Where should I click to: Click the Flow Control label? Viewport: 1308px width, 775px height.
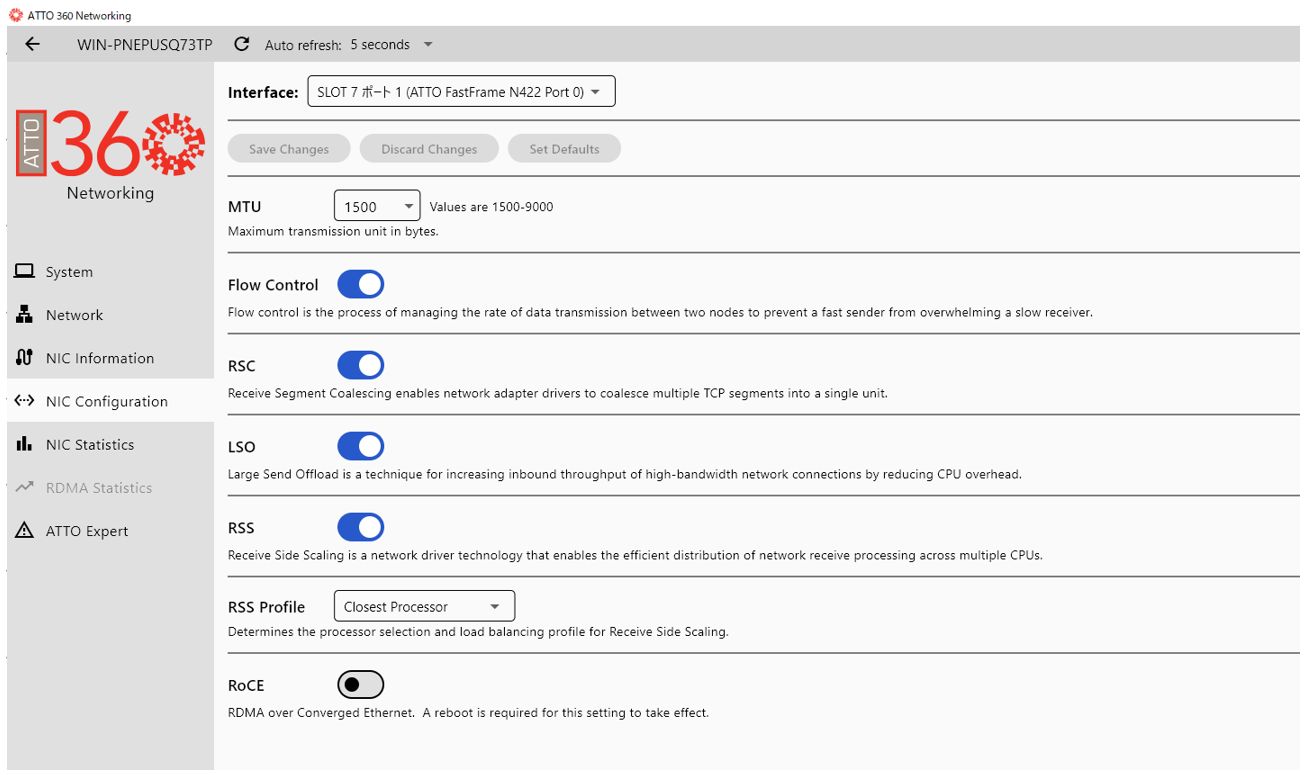[x=273, y=284]
